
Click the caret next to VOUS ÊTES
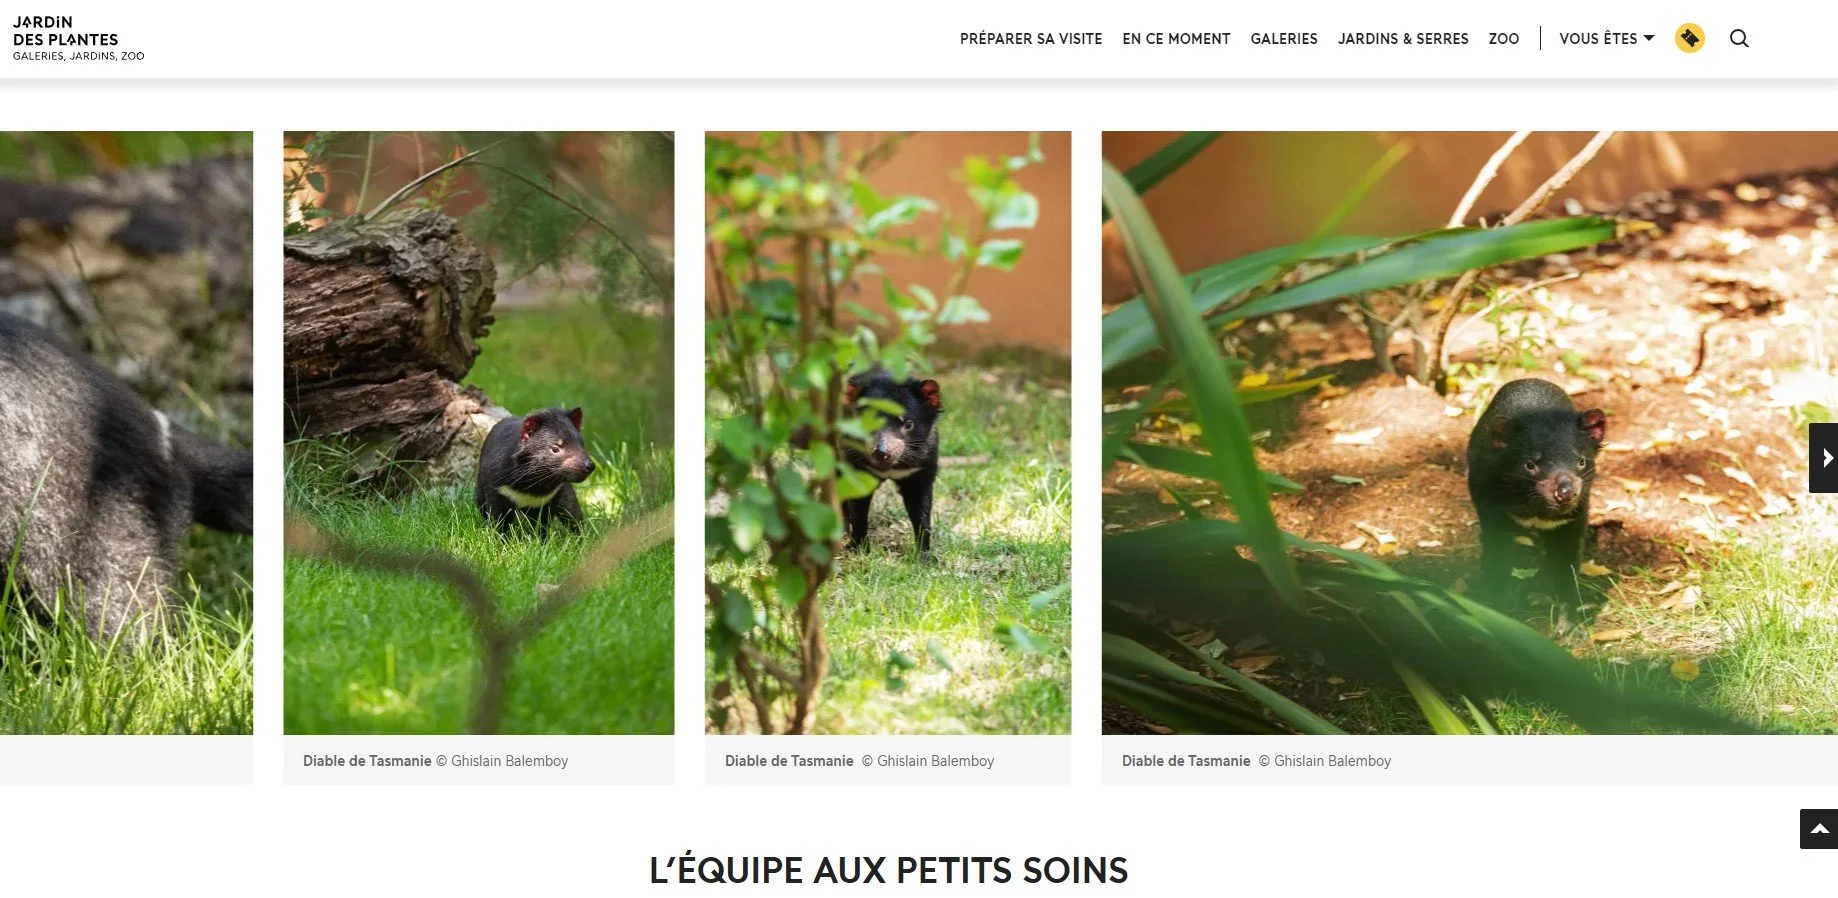point(1649,38)
